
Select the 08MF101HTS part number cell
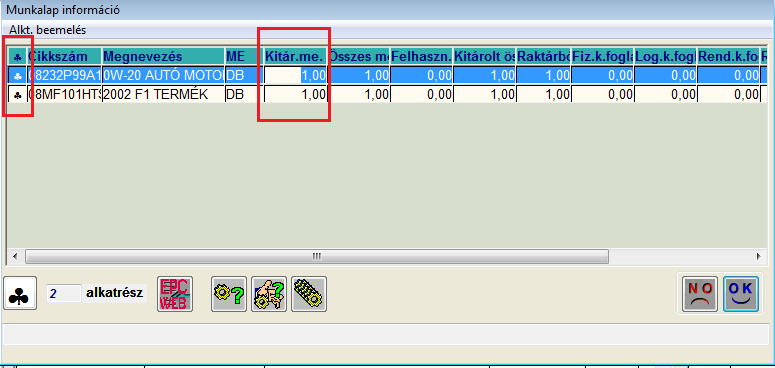point(64,94)
